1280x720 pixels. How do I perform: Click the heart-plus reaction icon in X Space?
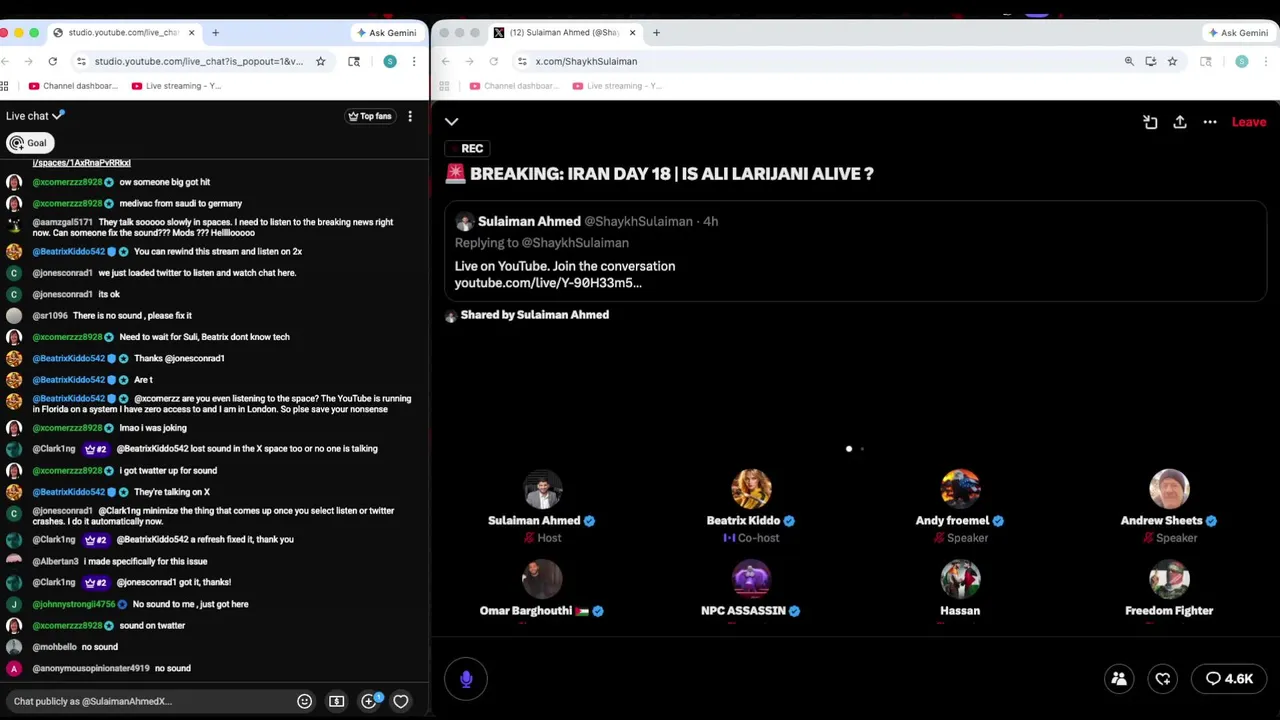click(1163, 679)
